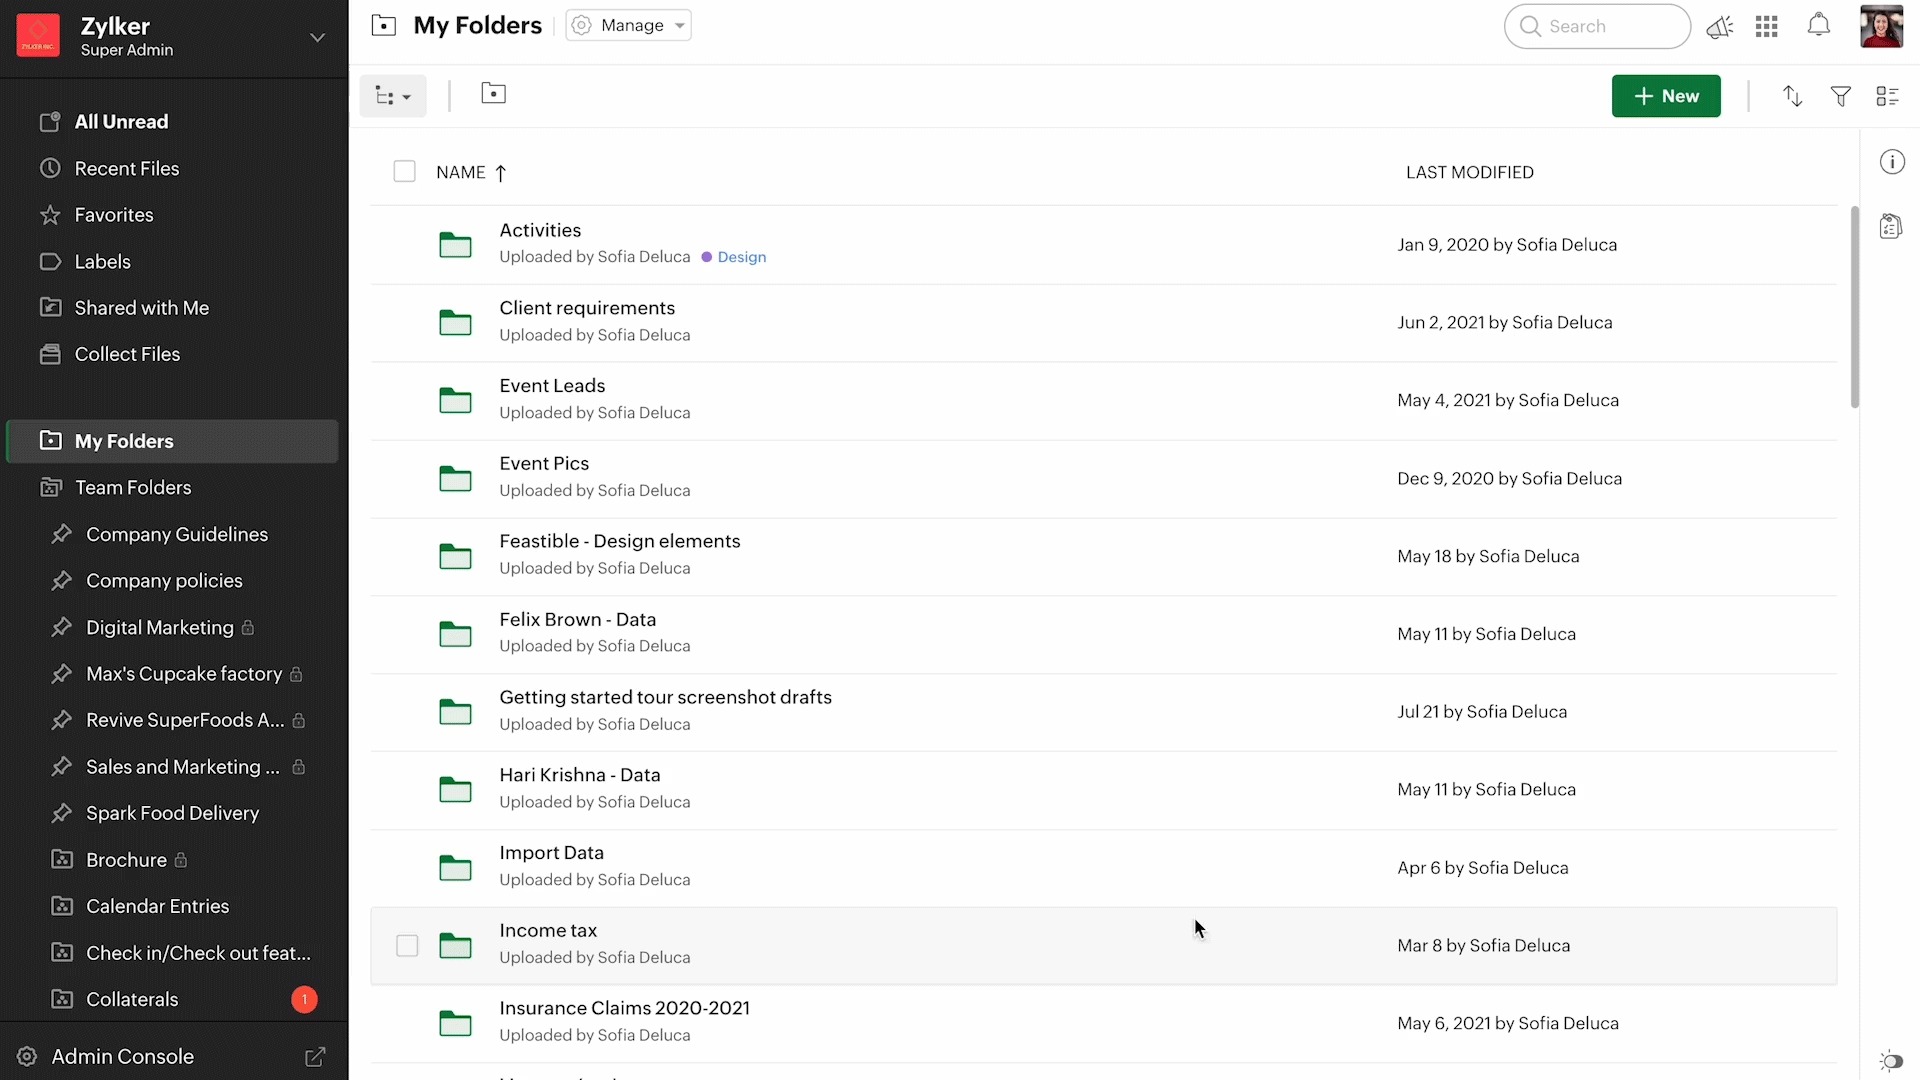
Task: Click the sort arrows icon
Action: point(1792,96)
